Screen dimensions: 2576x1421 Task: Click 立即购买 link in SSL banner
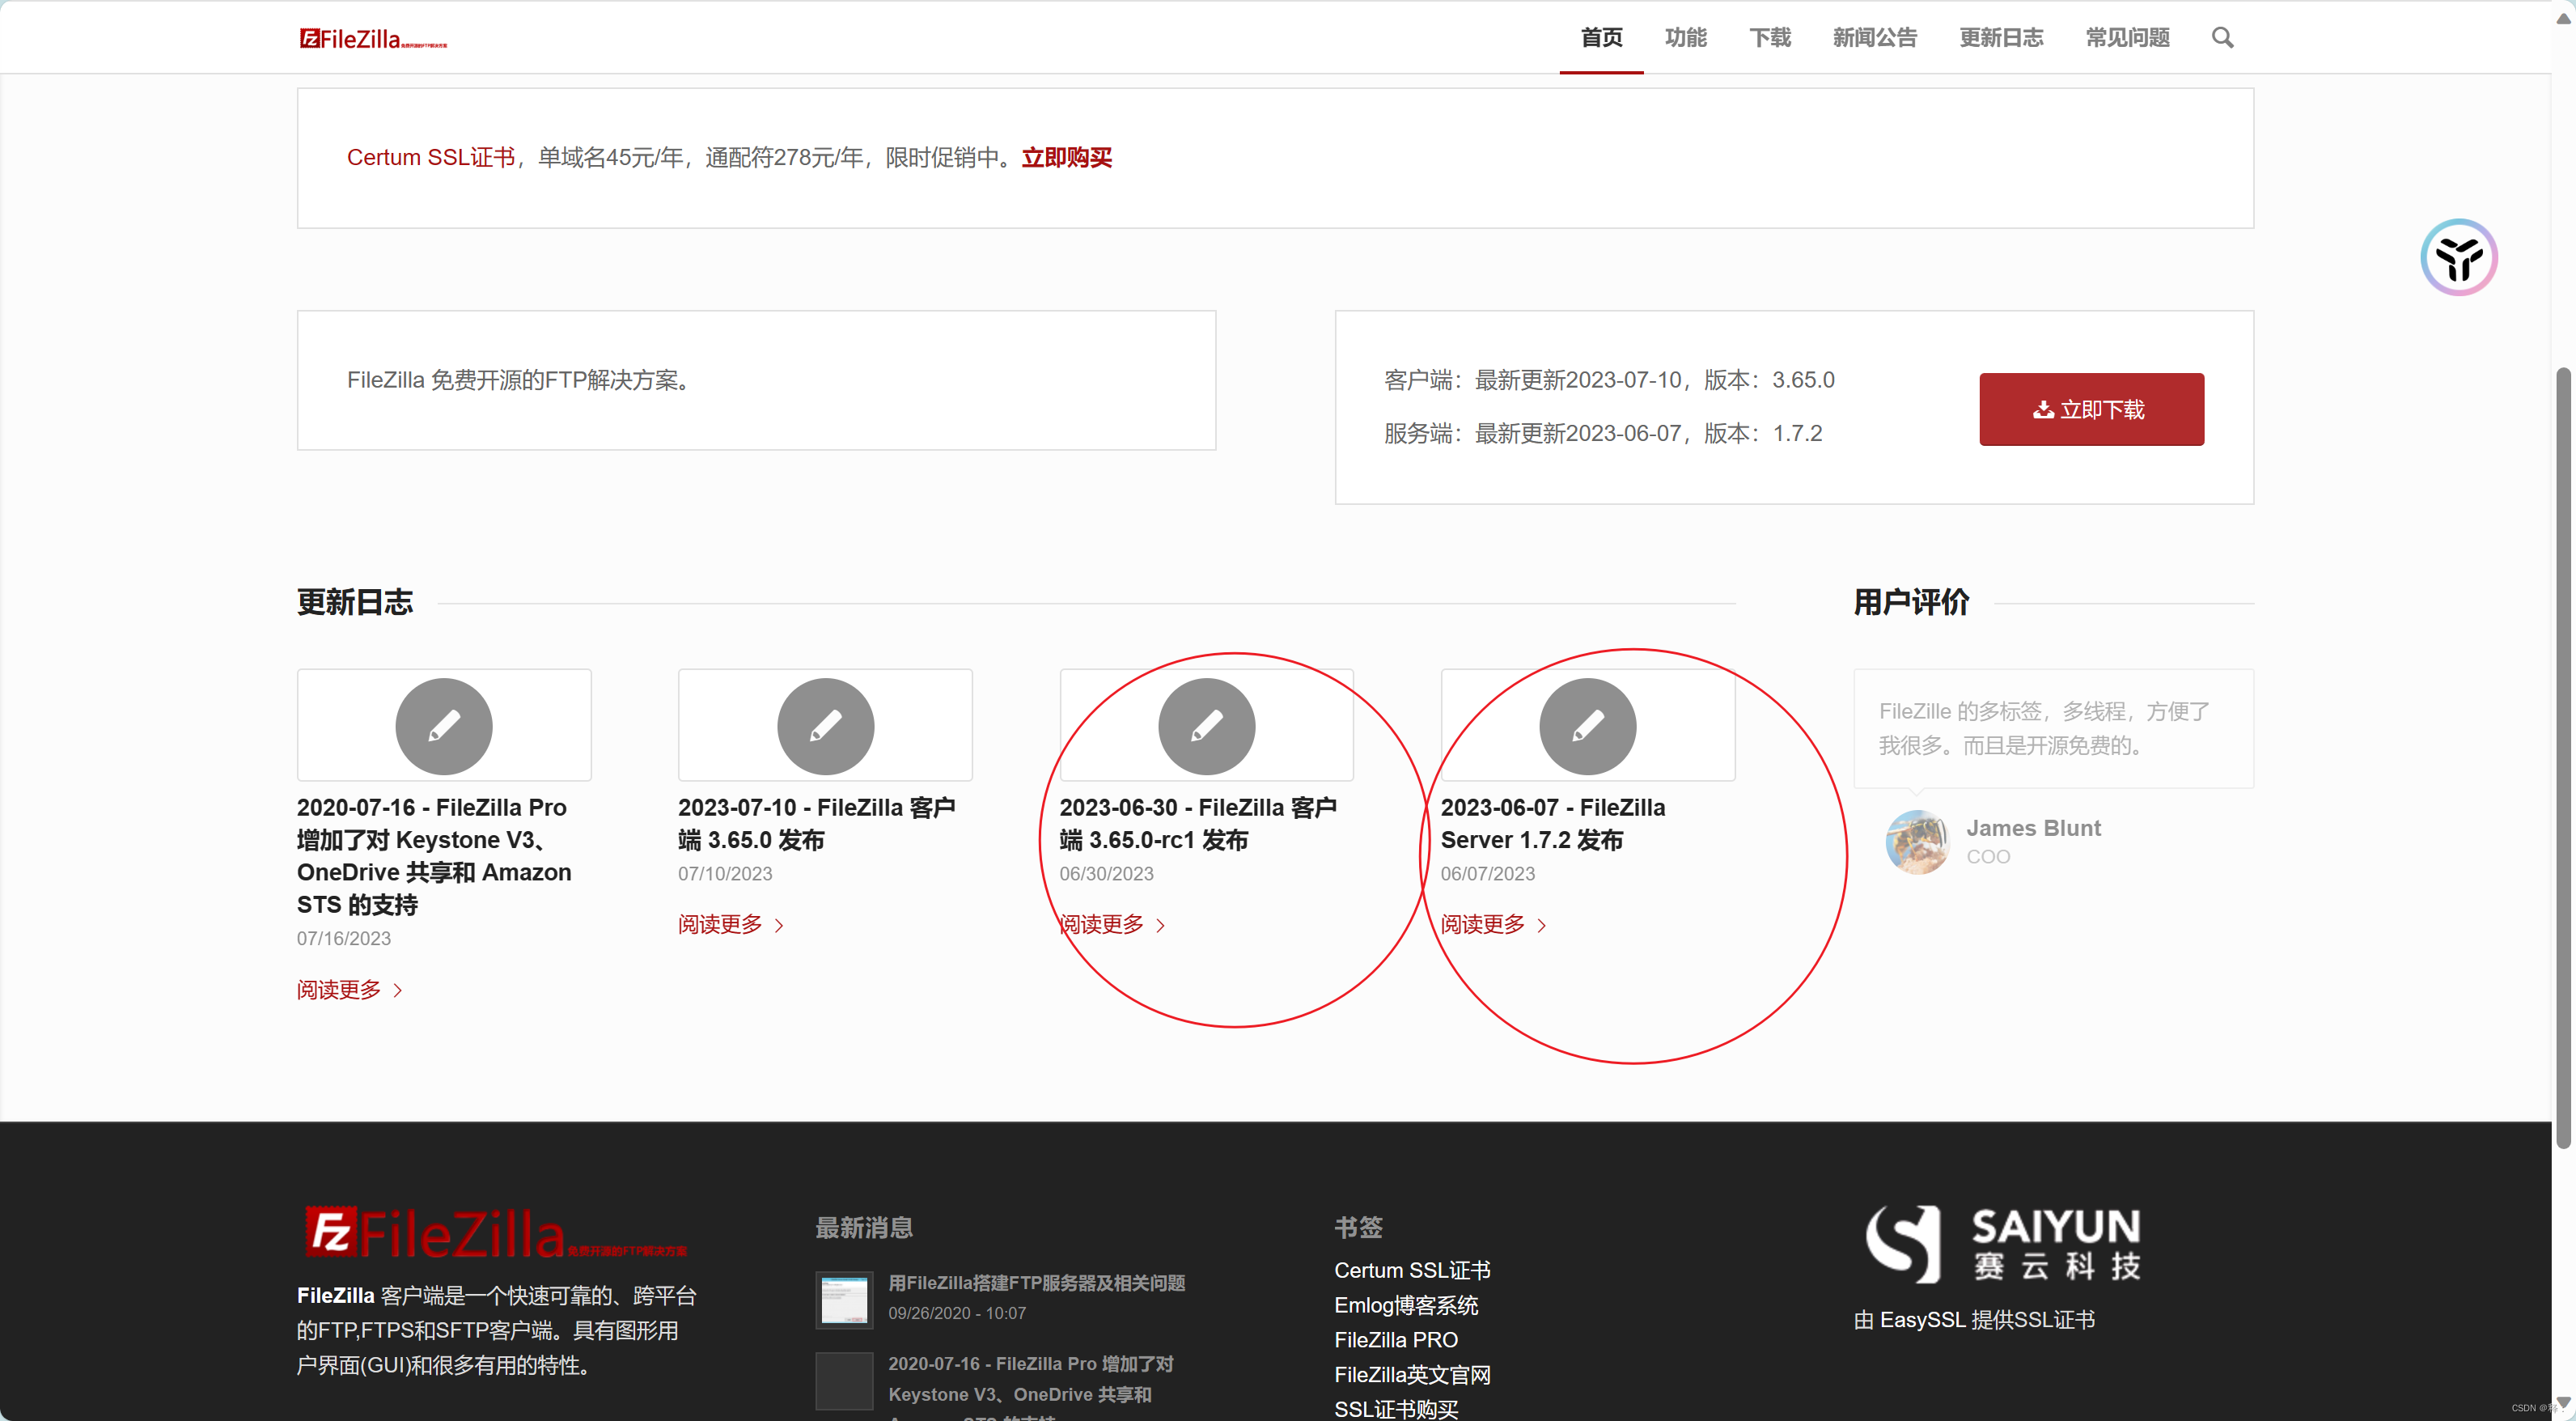click(1066, 158)
